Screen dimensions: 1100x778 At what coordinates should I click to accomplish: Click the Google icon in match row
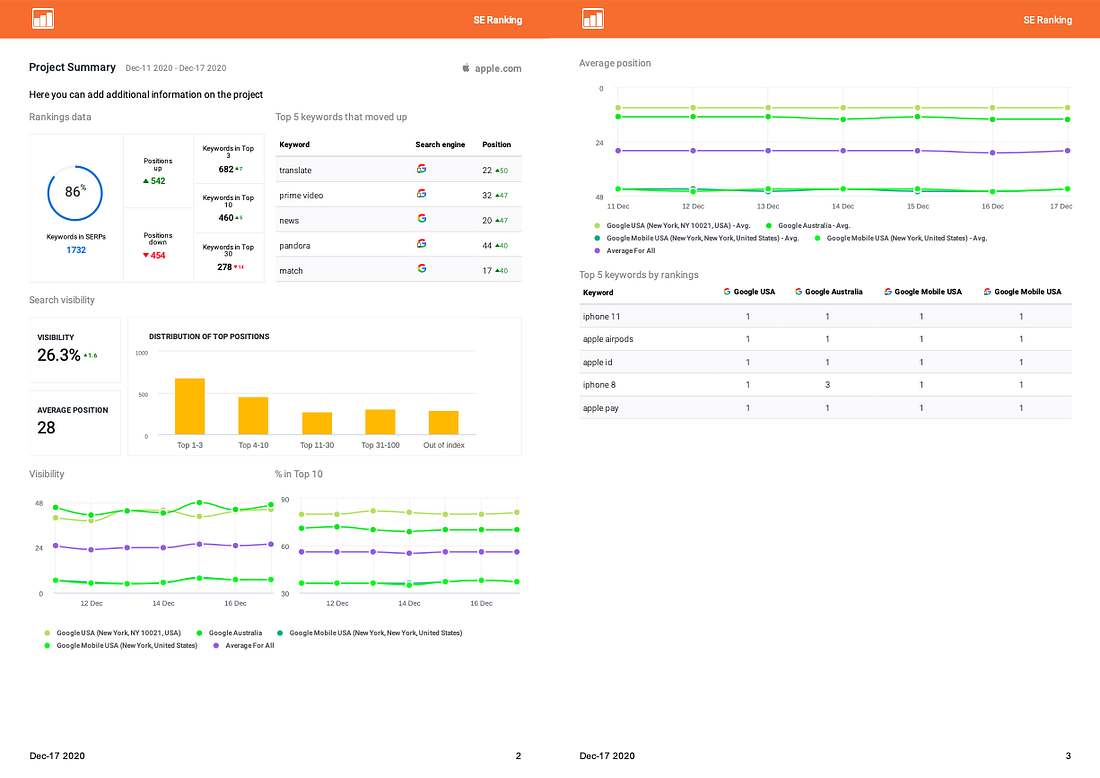point(422,269)
